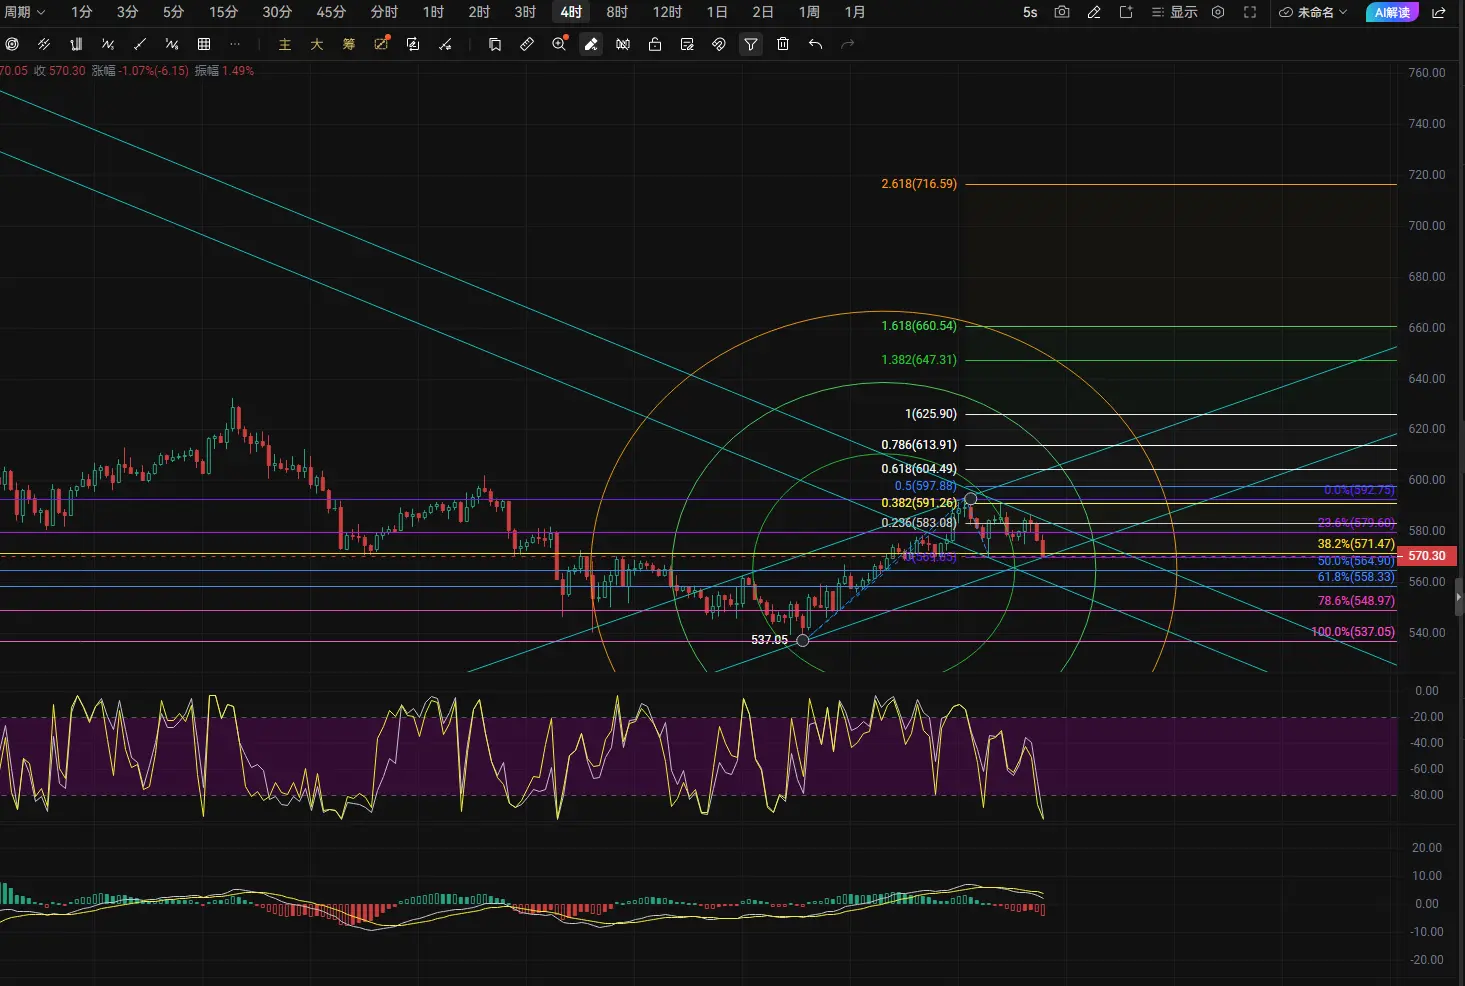Screen dimensions: 1465x986
Task: Delete drawings with the trash icon
Action: point(783,44)
